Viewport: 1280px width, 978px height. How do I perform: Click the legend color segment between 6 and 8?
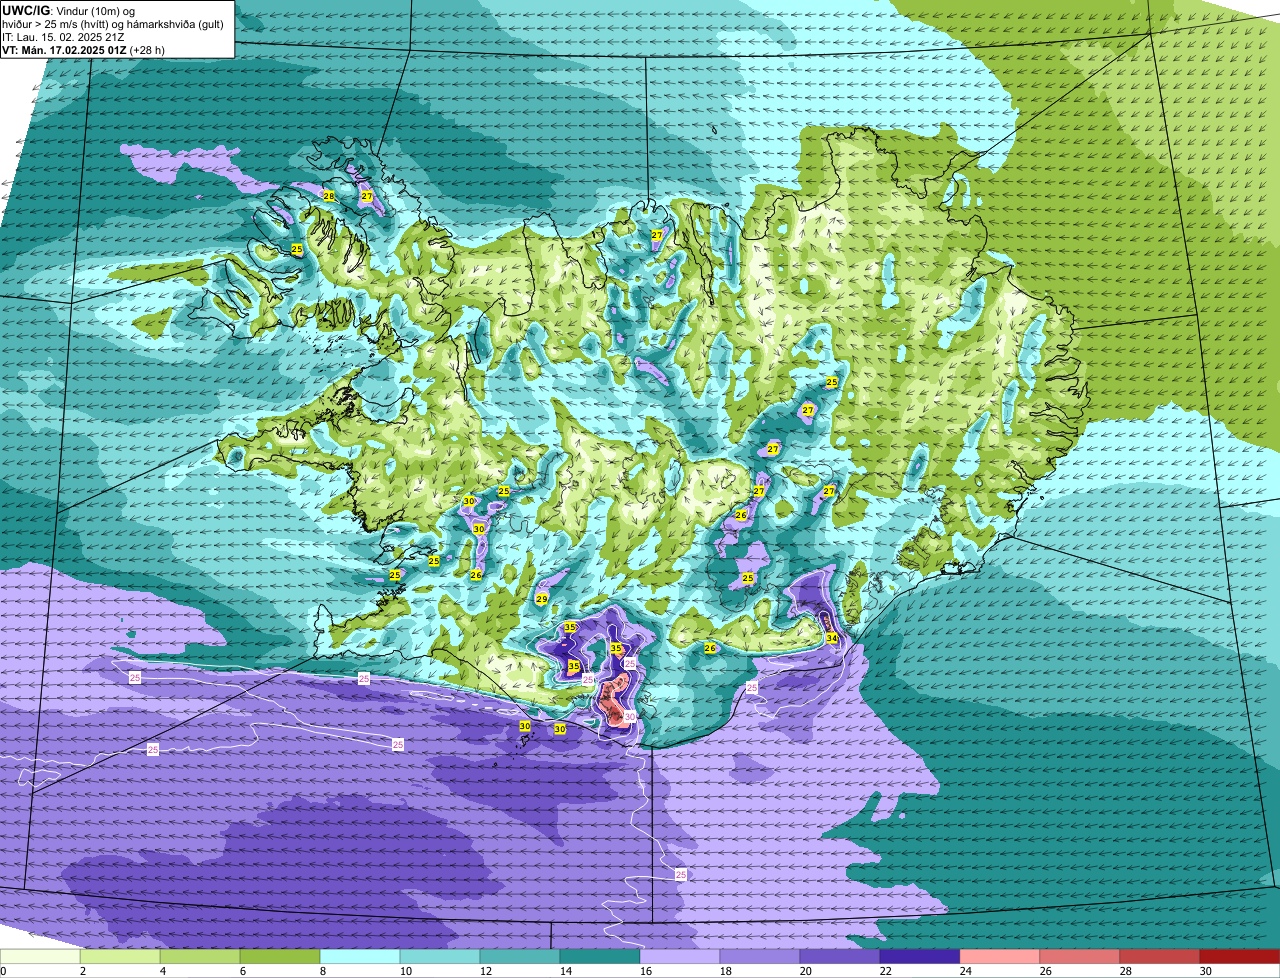[x=280, y=956]
